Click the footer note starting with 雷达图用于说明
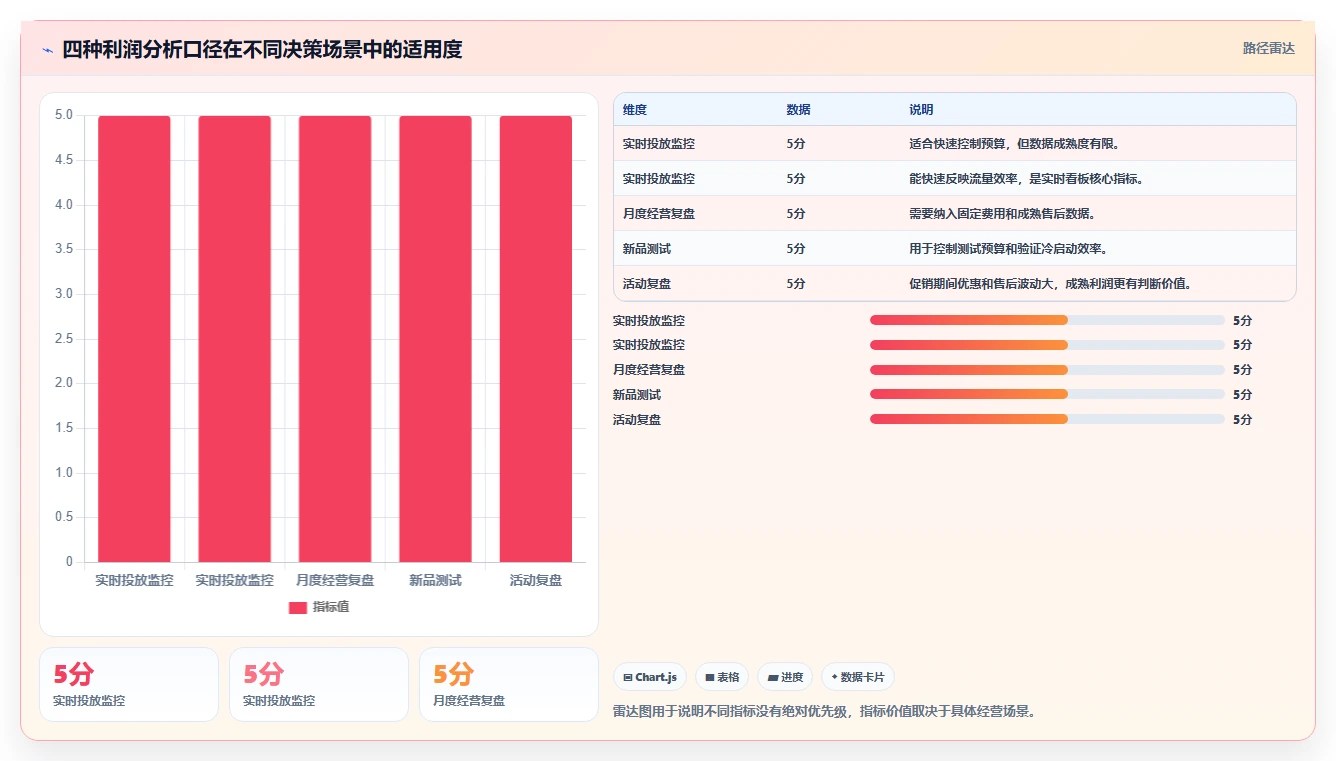The height and width of the screenshot is (761, 1336). pos(826,712)
